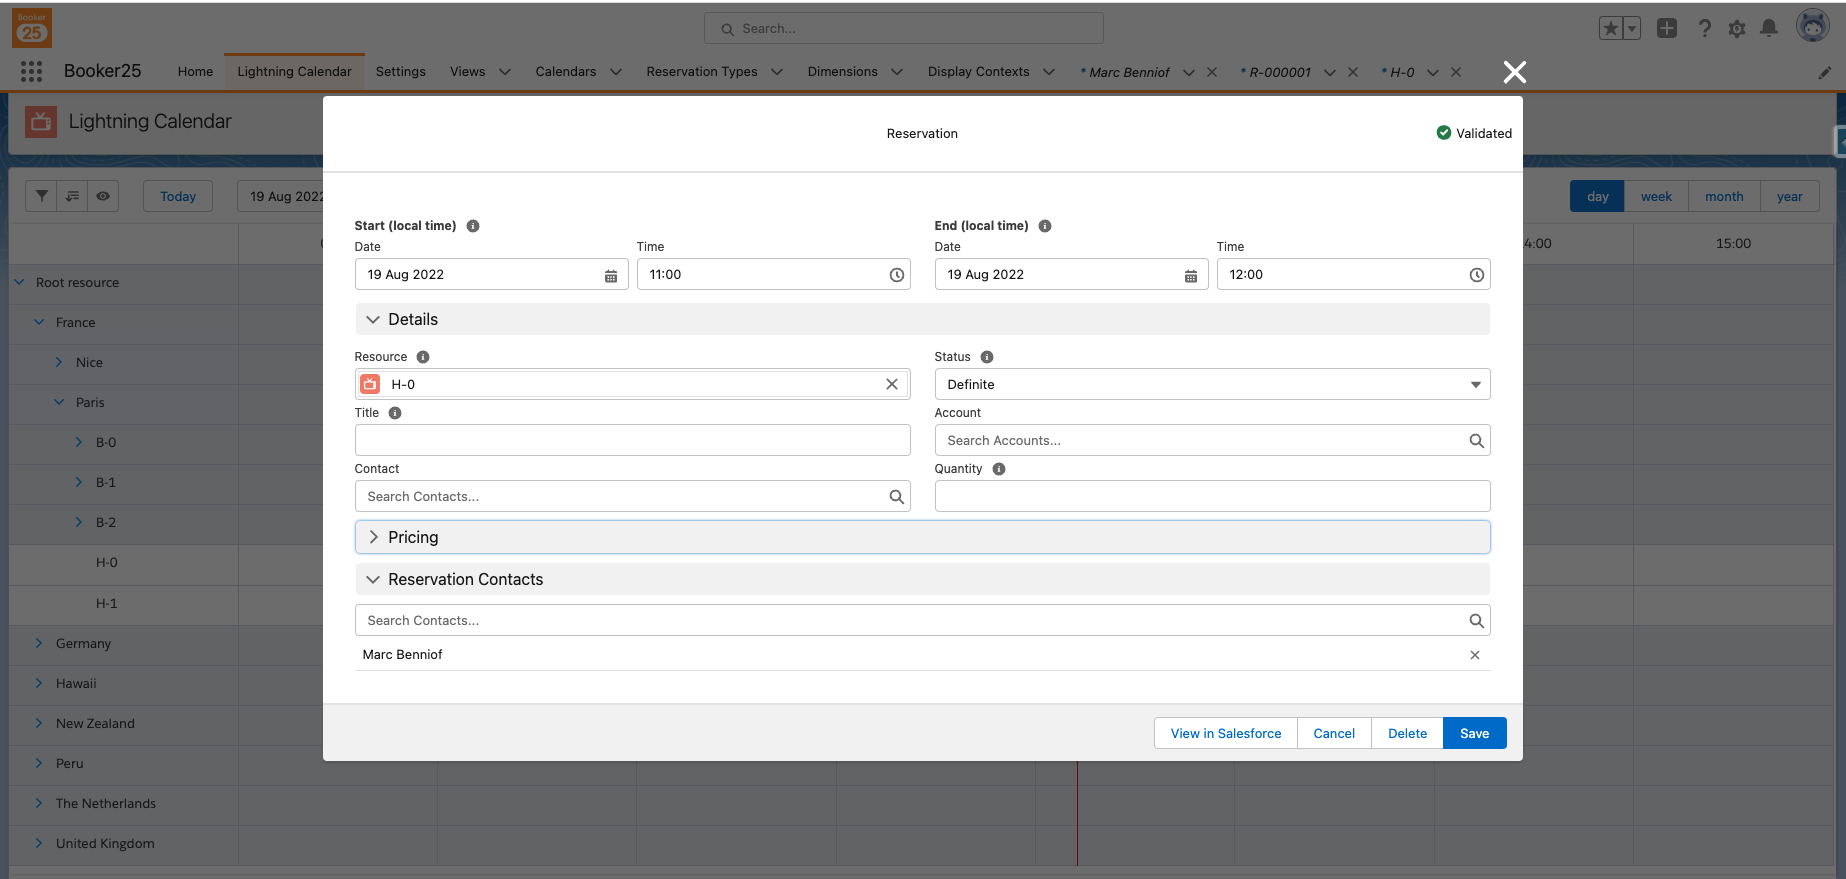Open the start date calendar picker
The image size is (1846, 879).
610,275
